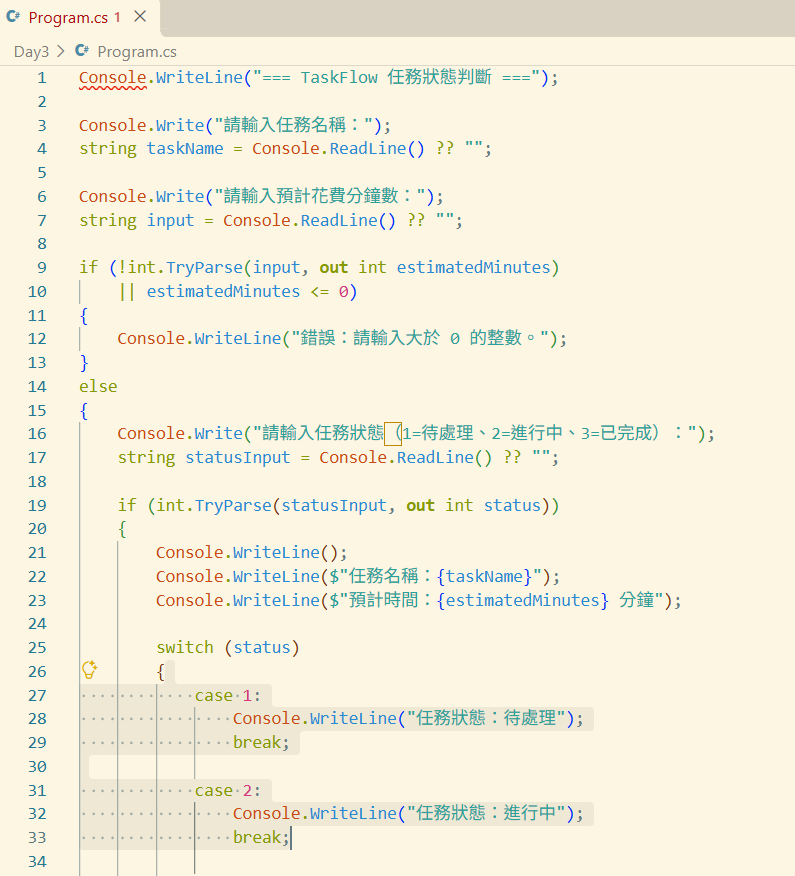Click 'case 1:' on line 27
Viewport: 795px width, 876px height.
tap(228, 696)
